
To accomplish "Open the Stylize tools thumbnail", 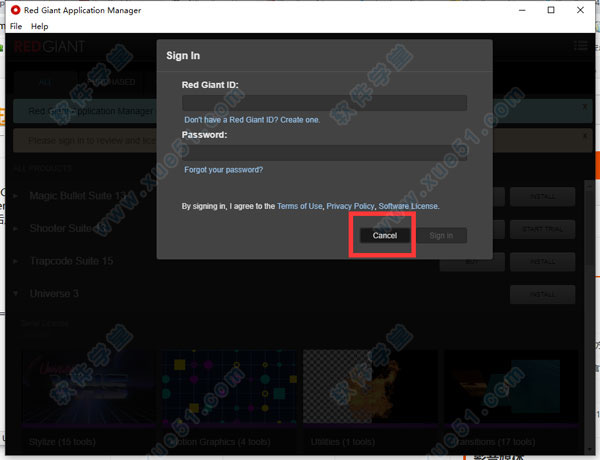I will click(88, 387).
